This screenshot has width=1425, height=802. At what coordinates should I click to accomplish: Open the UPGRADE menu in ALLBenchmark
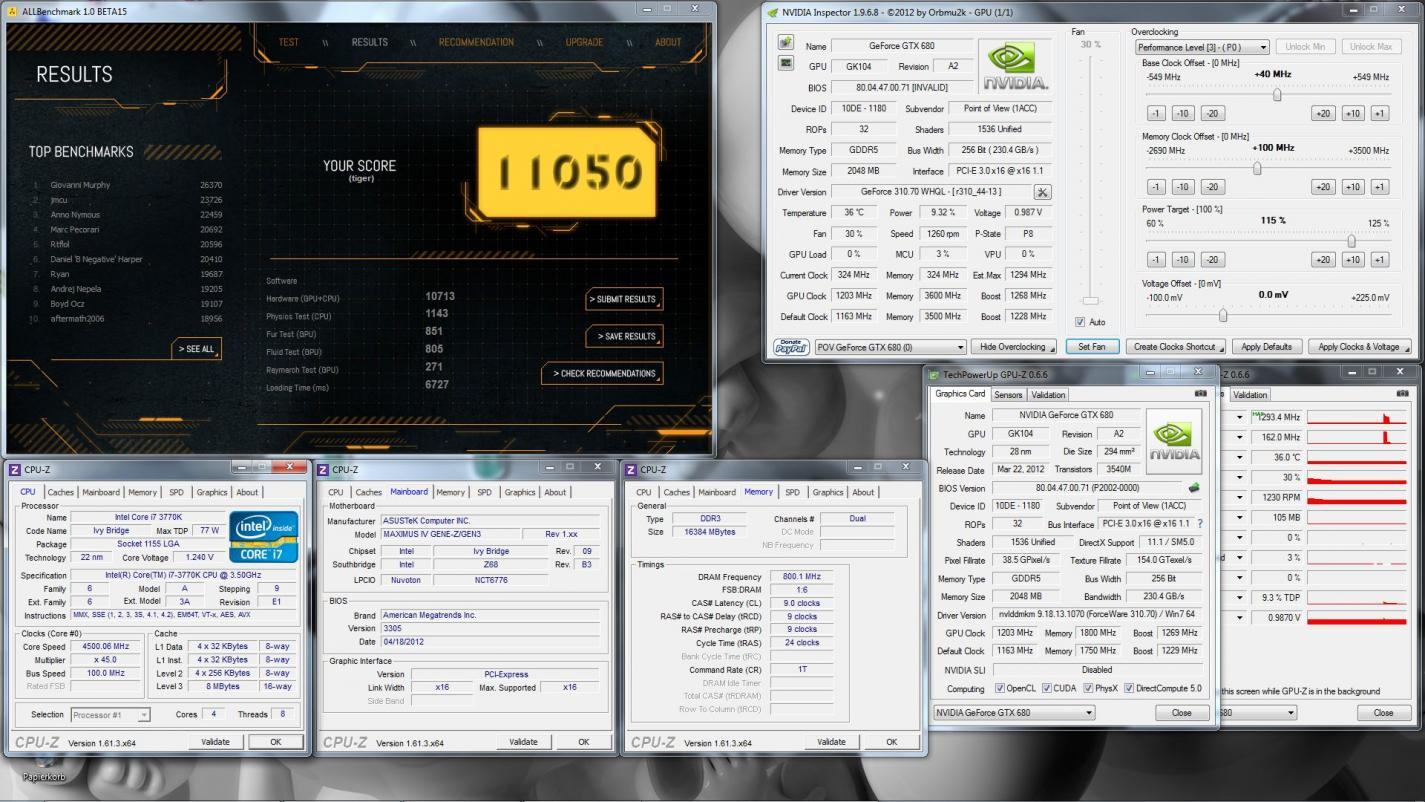point(584,42)
